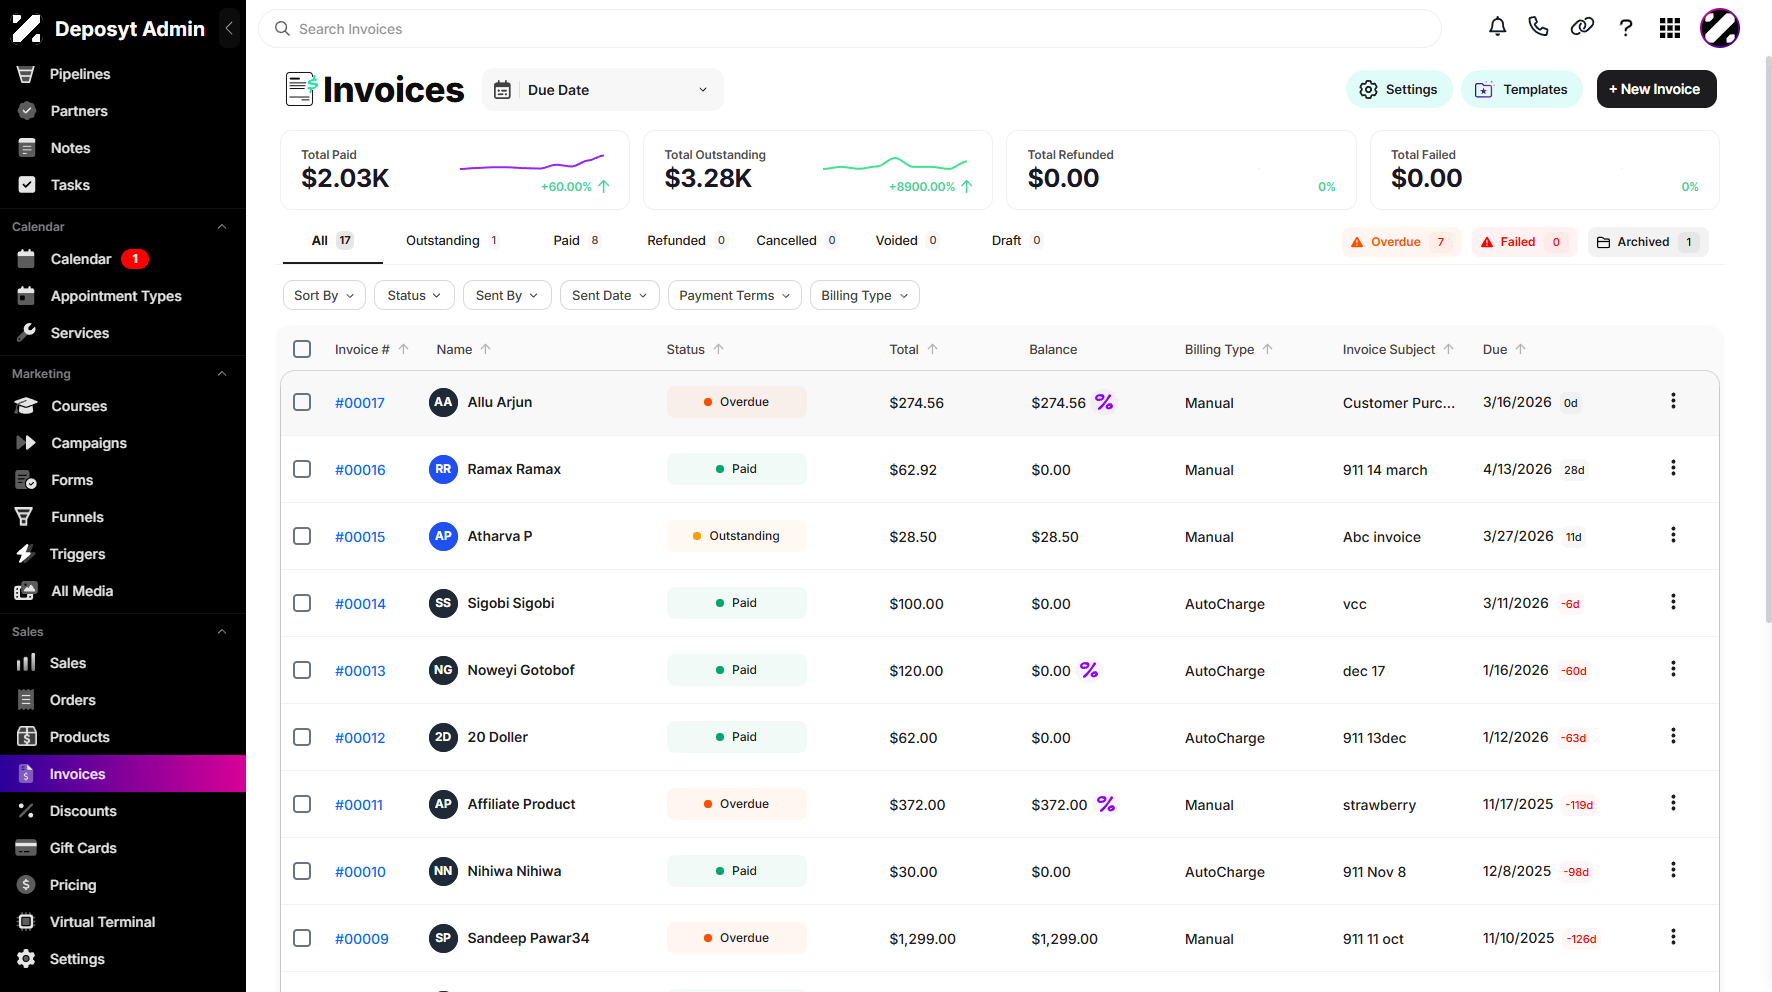This screenshot has width=1772, height=992.
Task: Open the help question mark icon
Action: pos(1626,28)
